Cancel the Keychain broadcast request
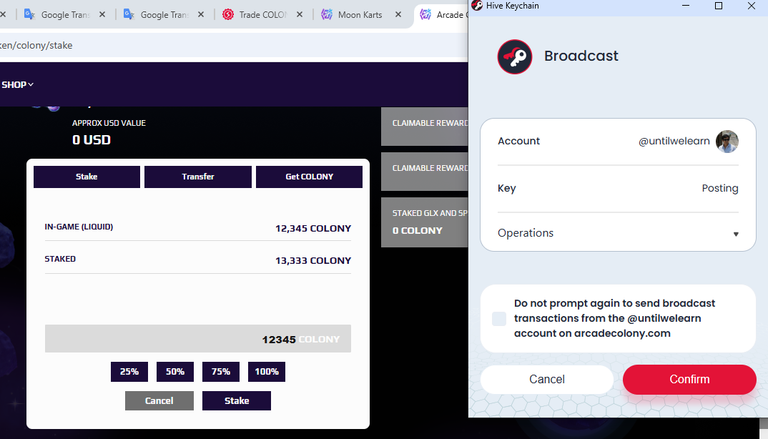 (x=547, y=379)
